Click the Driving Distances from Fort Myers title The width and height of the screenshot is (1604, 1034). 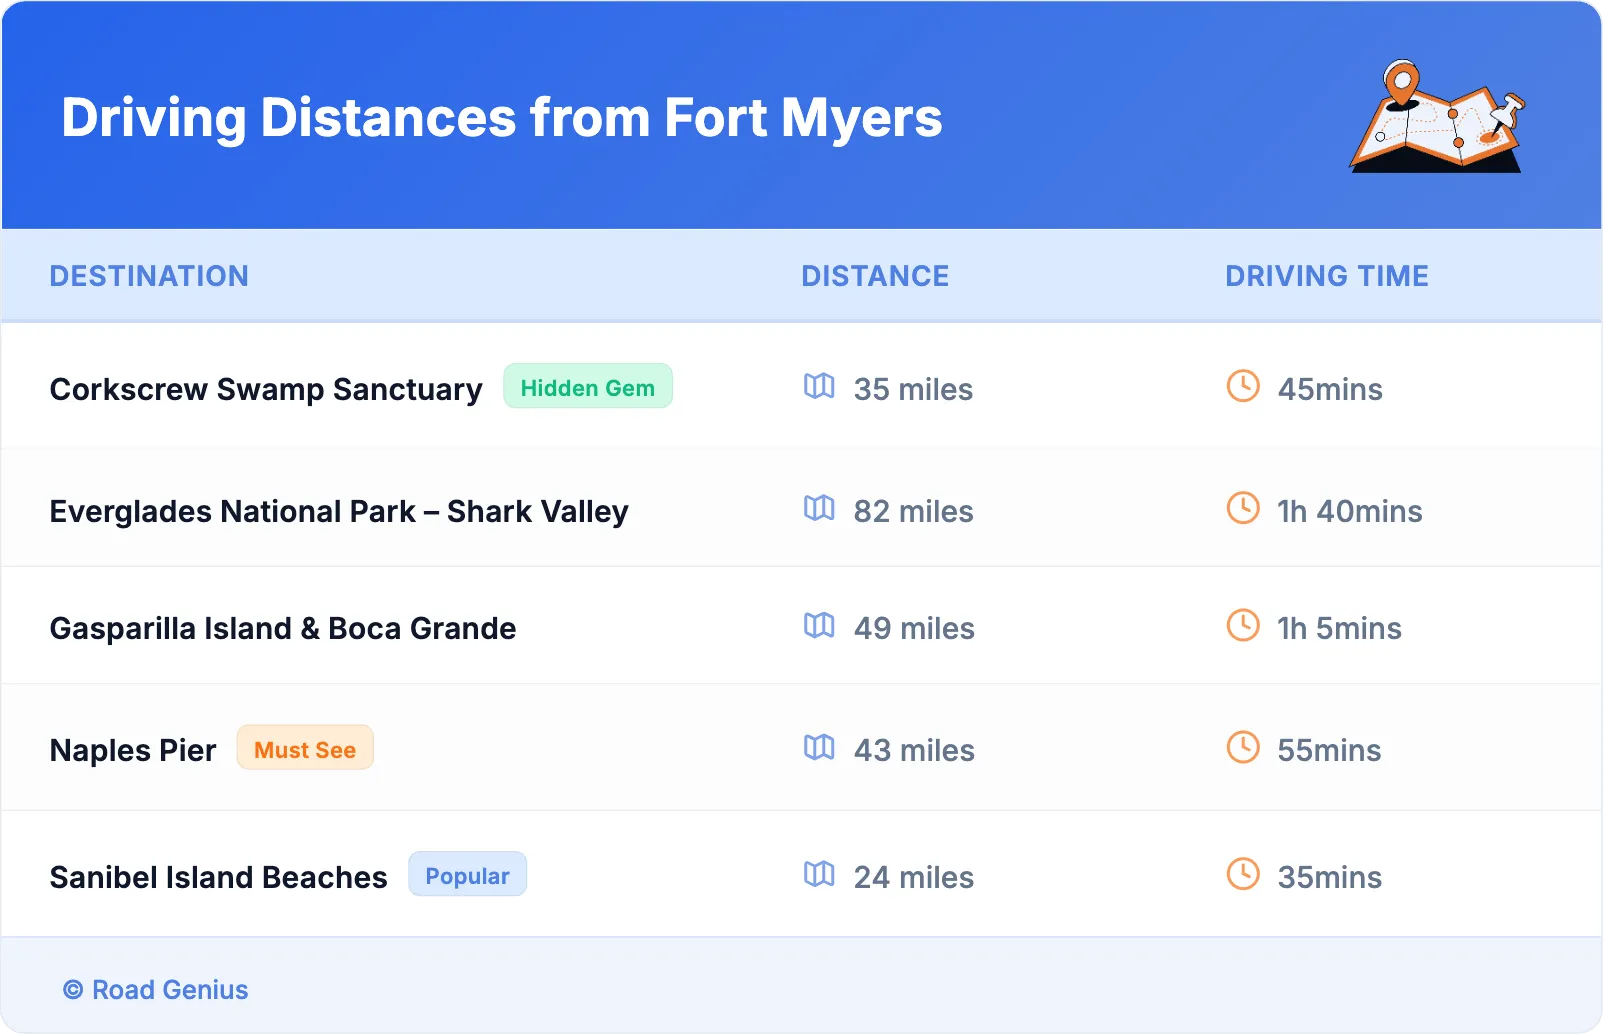tap(502, 118)
